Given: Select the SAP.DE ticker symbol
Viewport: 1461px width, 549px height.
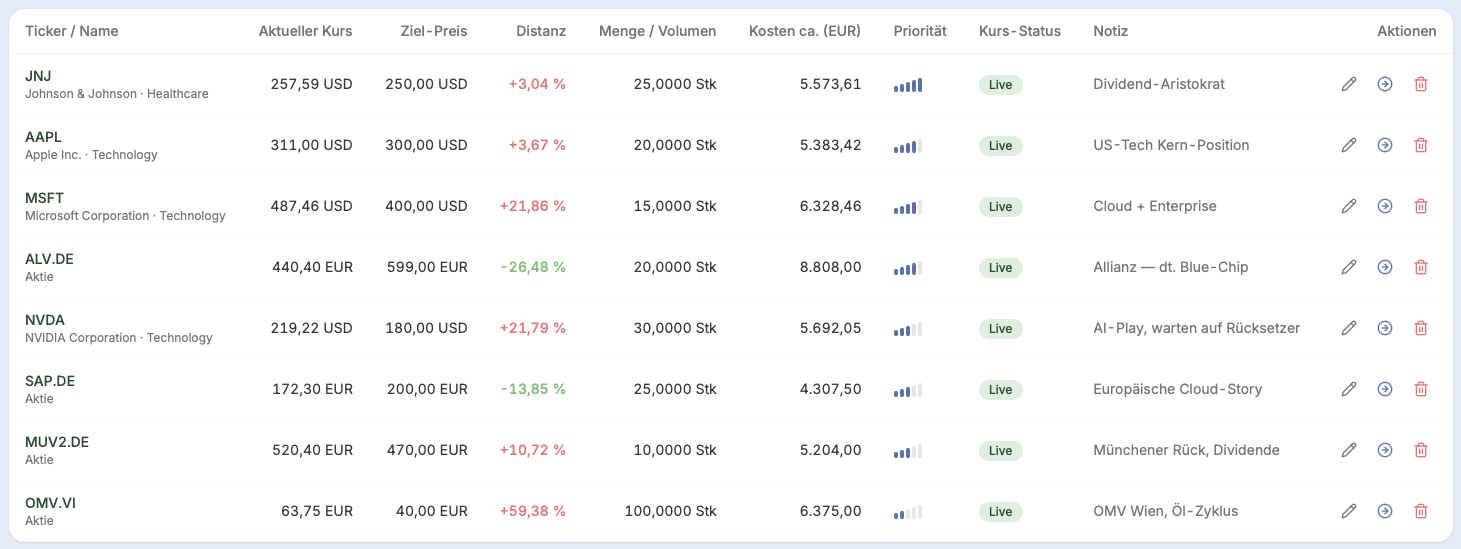Looking at the screenshot, I should point(50,381).
